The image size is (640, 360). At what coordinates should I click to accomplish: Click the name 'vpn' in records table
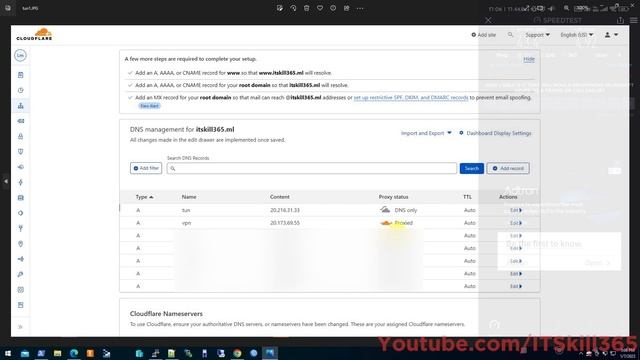(x=187, y=223)
